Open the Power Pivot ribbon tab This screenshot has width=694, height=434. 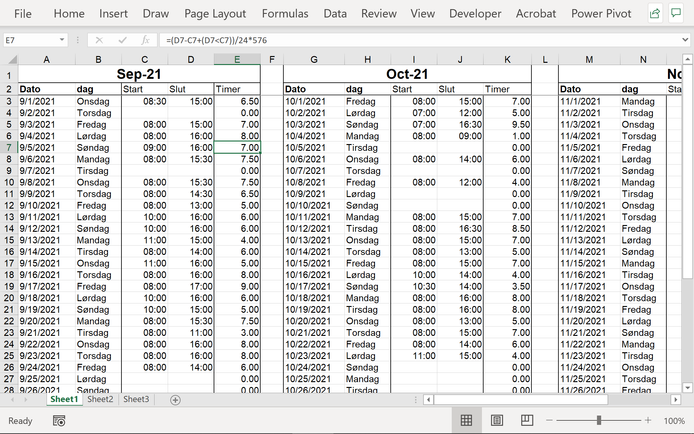coord(601,14)
